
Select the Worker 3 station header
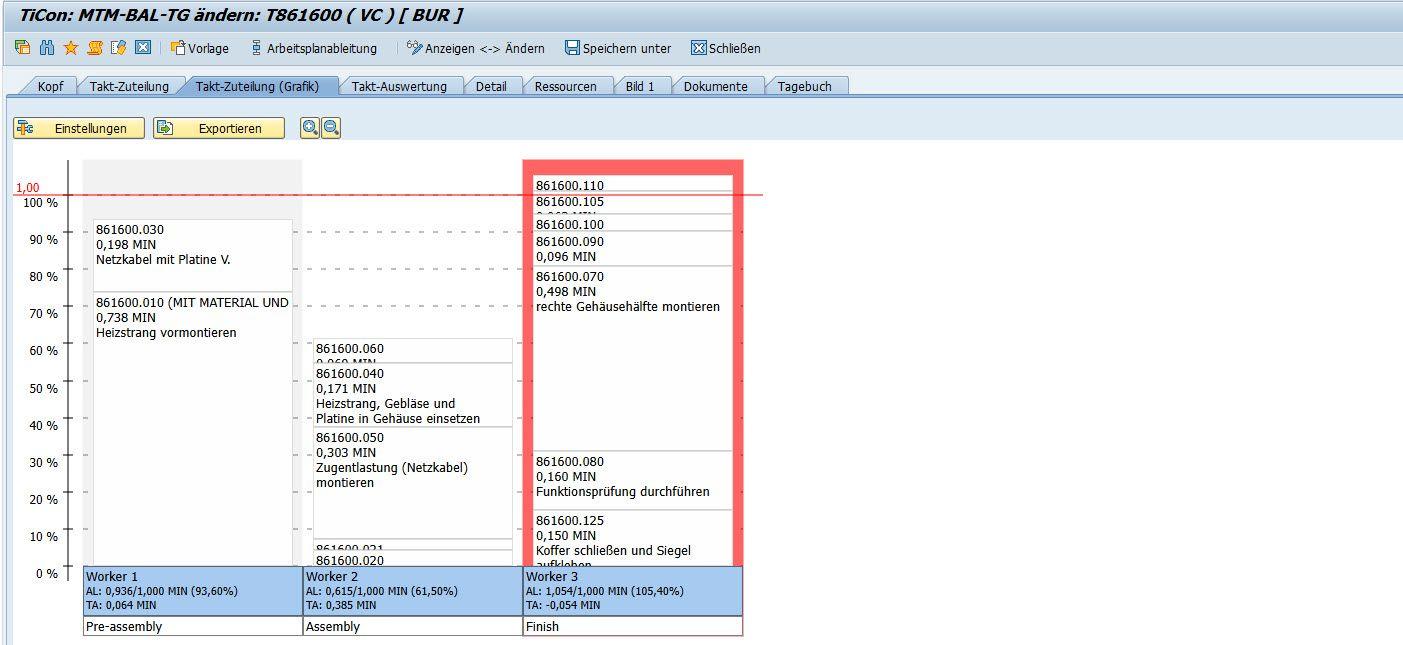point(632,590)
